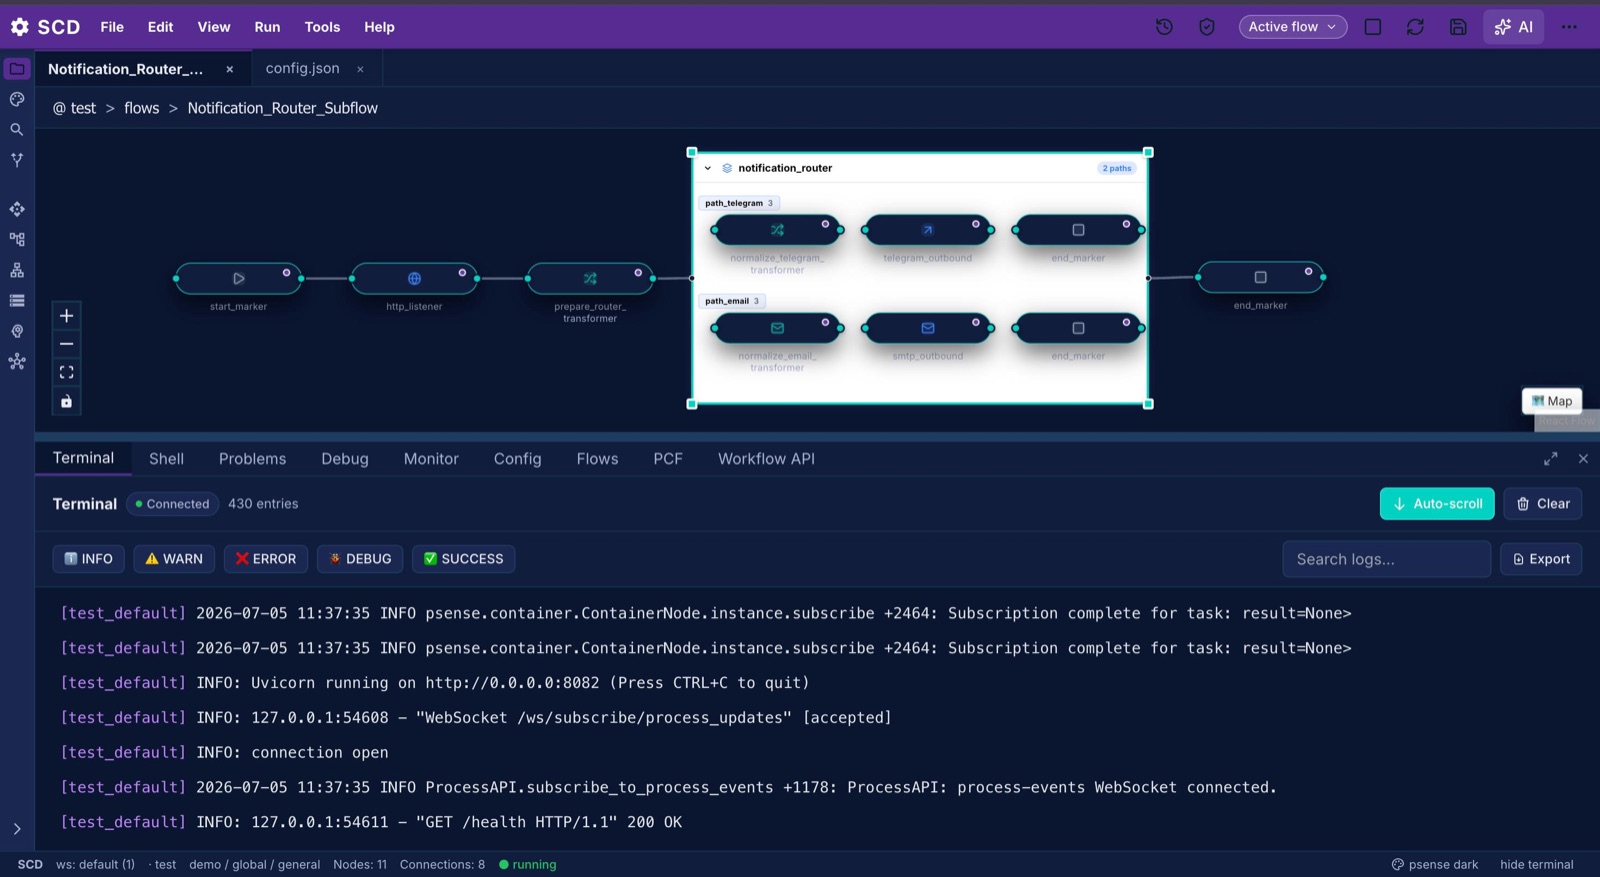The width and height of the screenshot is (1600, 877).
Task: Toggle the WARN log filter
Action: click(174, 559)
